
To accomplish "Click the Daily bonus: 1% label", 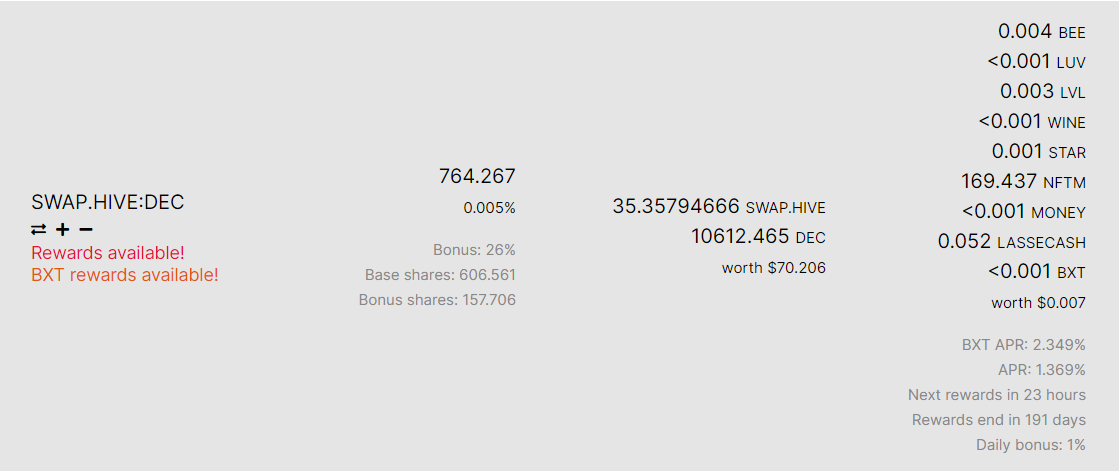I will click(1031, 445).
